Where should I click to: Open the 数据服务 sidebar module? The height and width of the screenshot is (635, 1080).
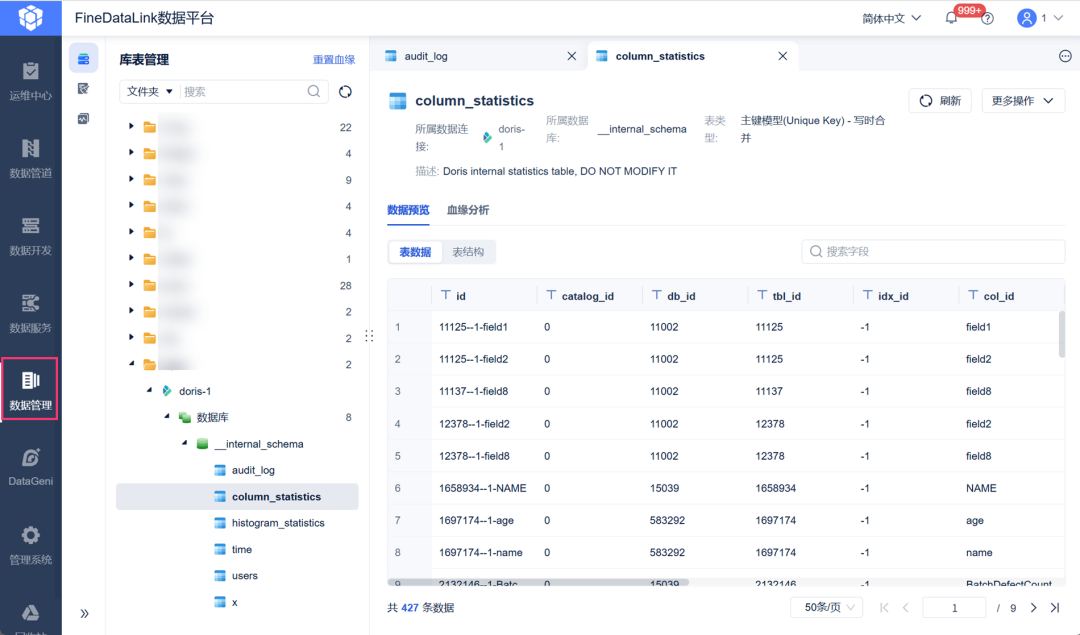click(x=30, y=313)
